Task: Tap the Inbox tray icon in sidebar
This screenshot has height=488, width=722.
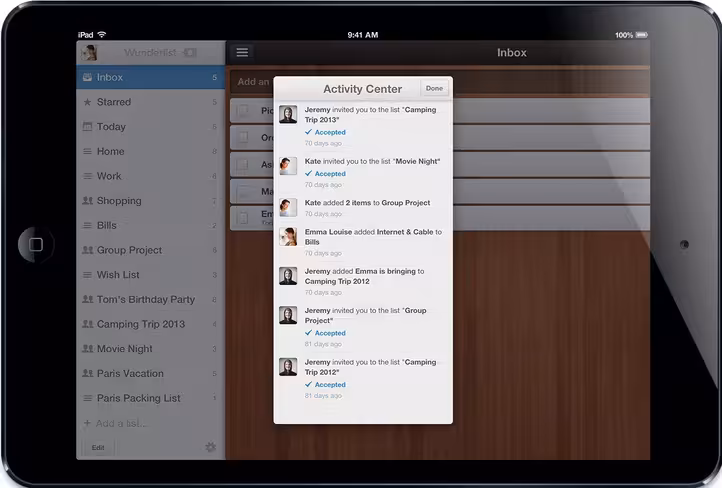Action: pyautogui.click(x=87, y=77)
